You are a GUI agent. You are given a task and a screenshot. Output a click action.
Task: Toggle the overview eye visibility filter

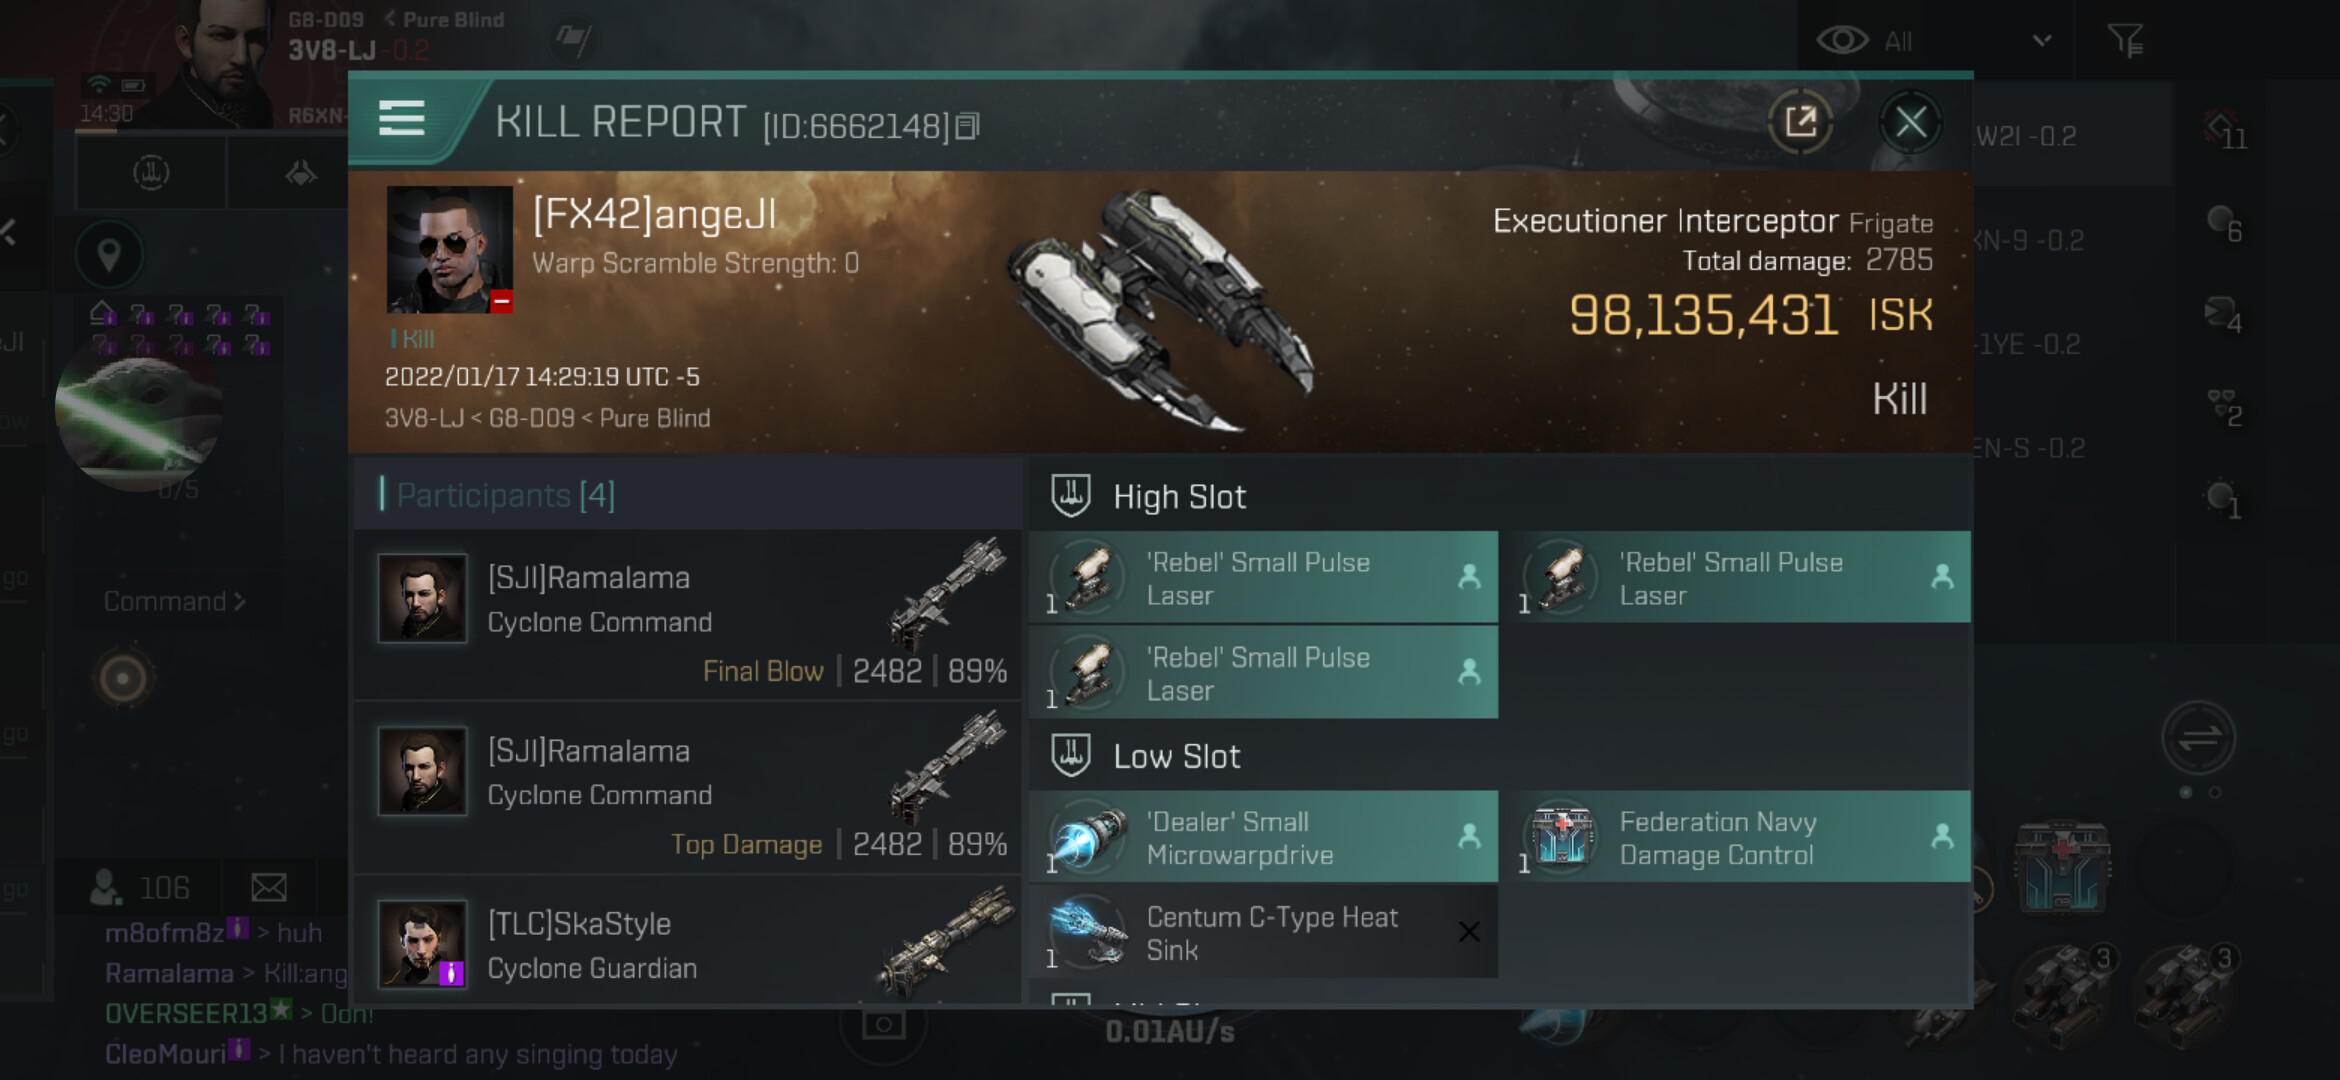[x=1842, y=40]
